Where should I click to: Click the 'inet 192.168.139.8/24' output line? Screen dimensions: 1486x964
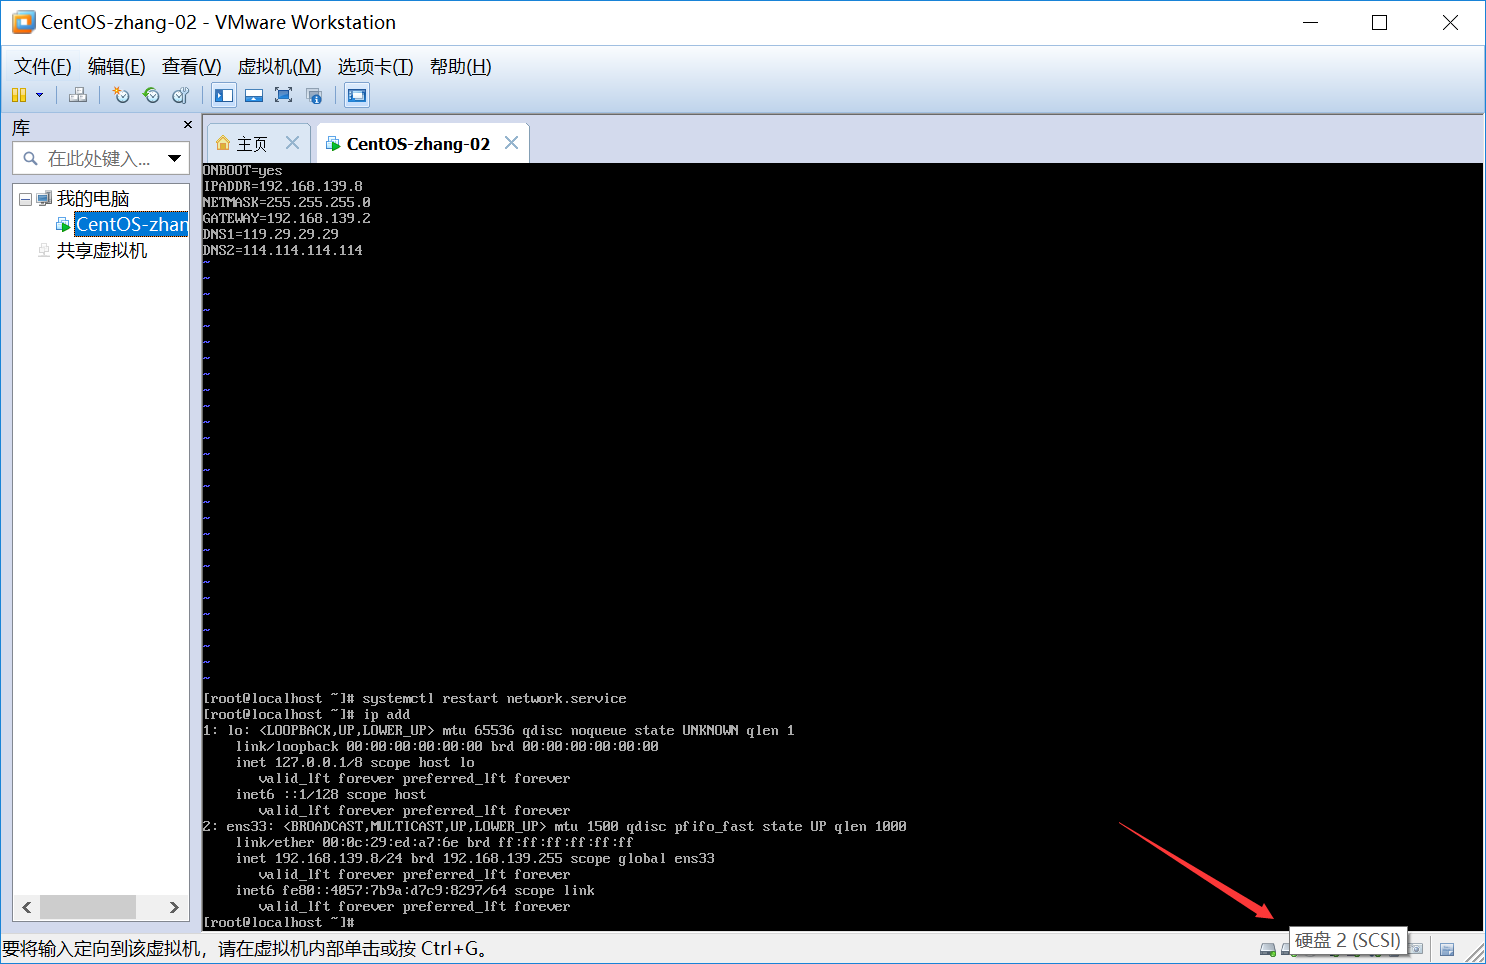click(x=475, y=858)
